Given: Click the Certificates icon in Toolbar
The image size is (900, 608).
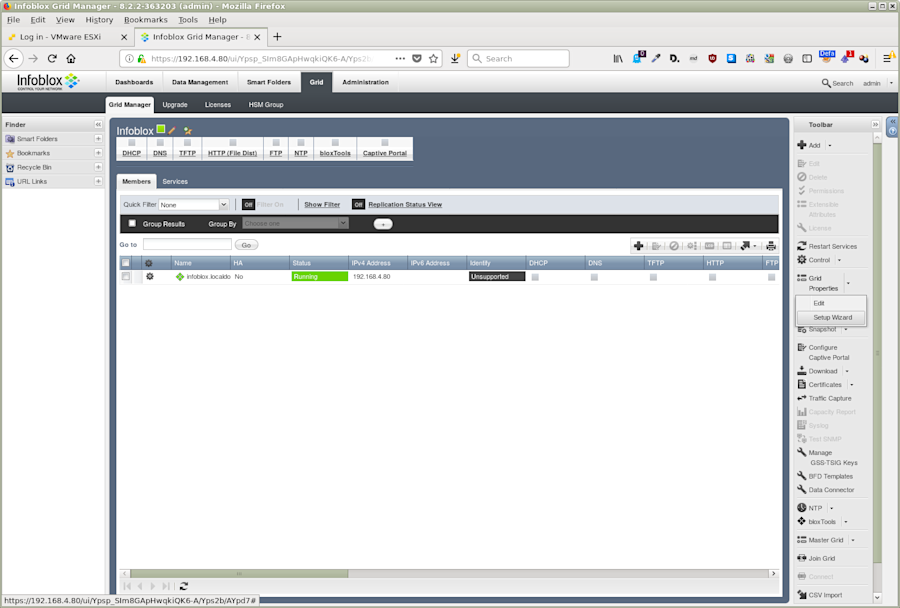Looking at the screenshot, I should (801, 384).
